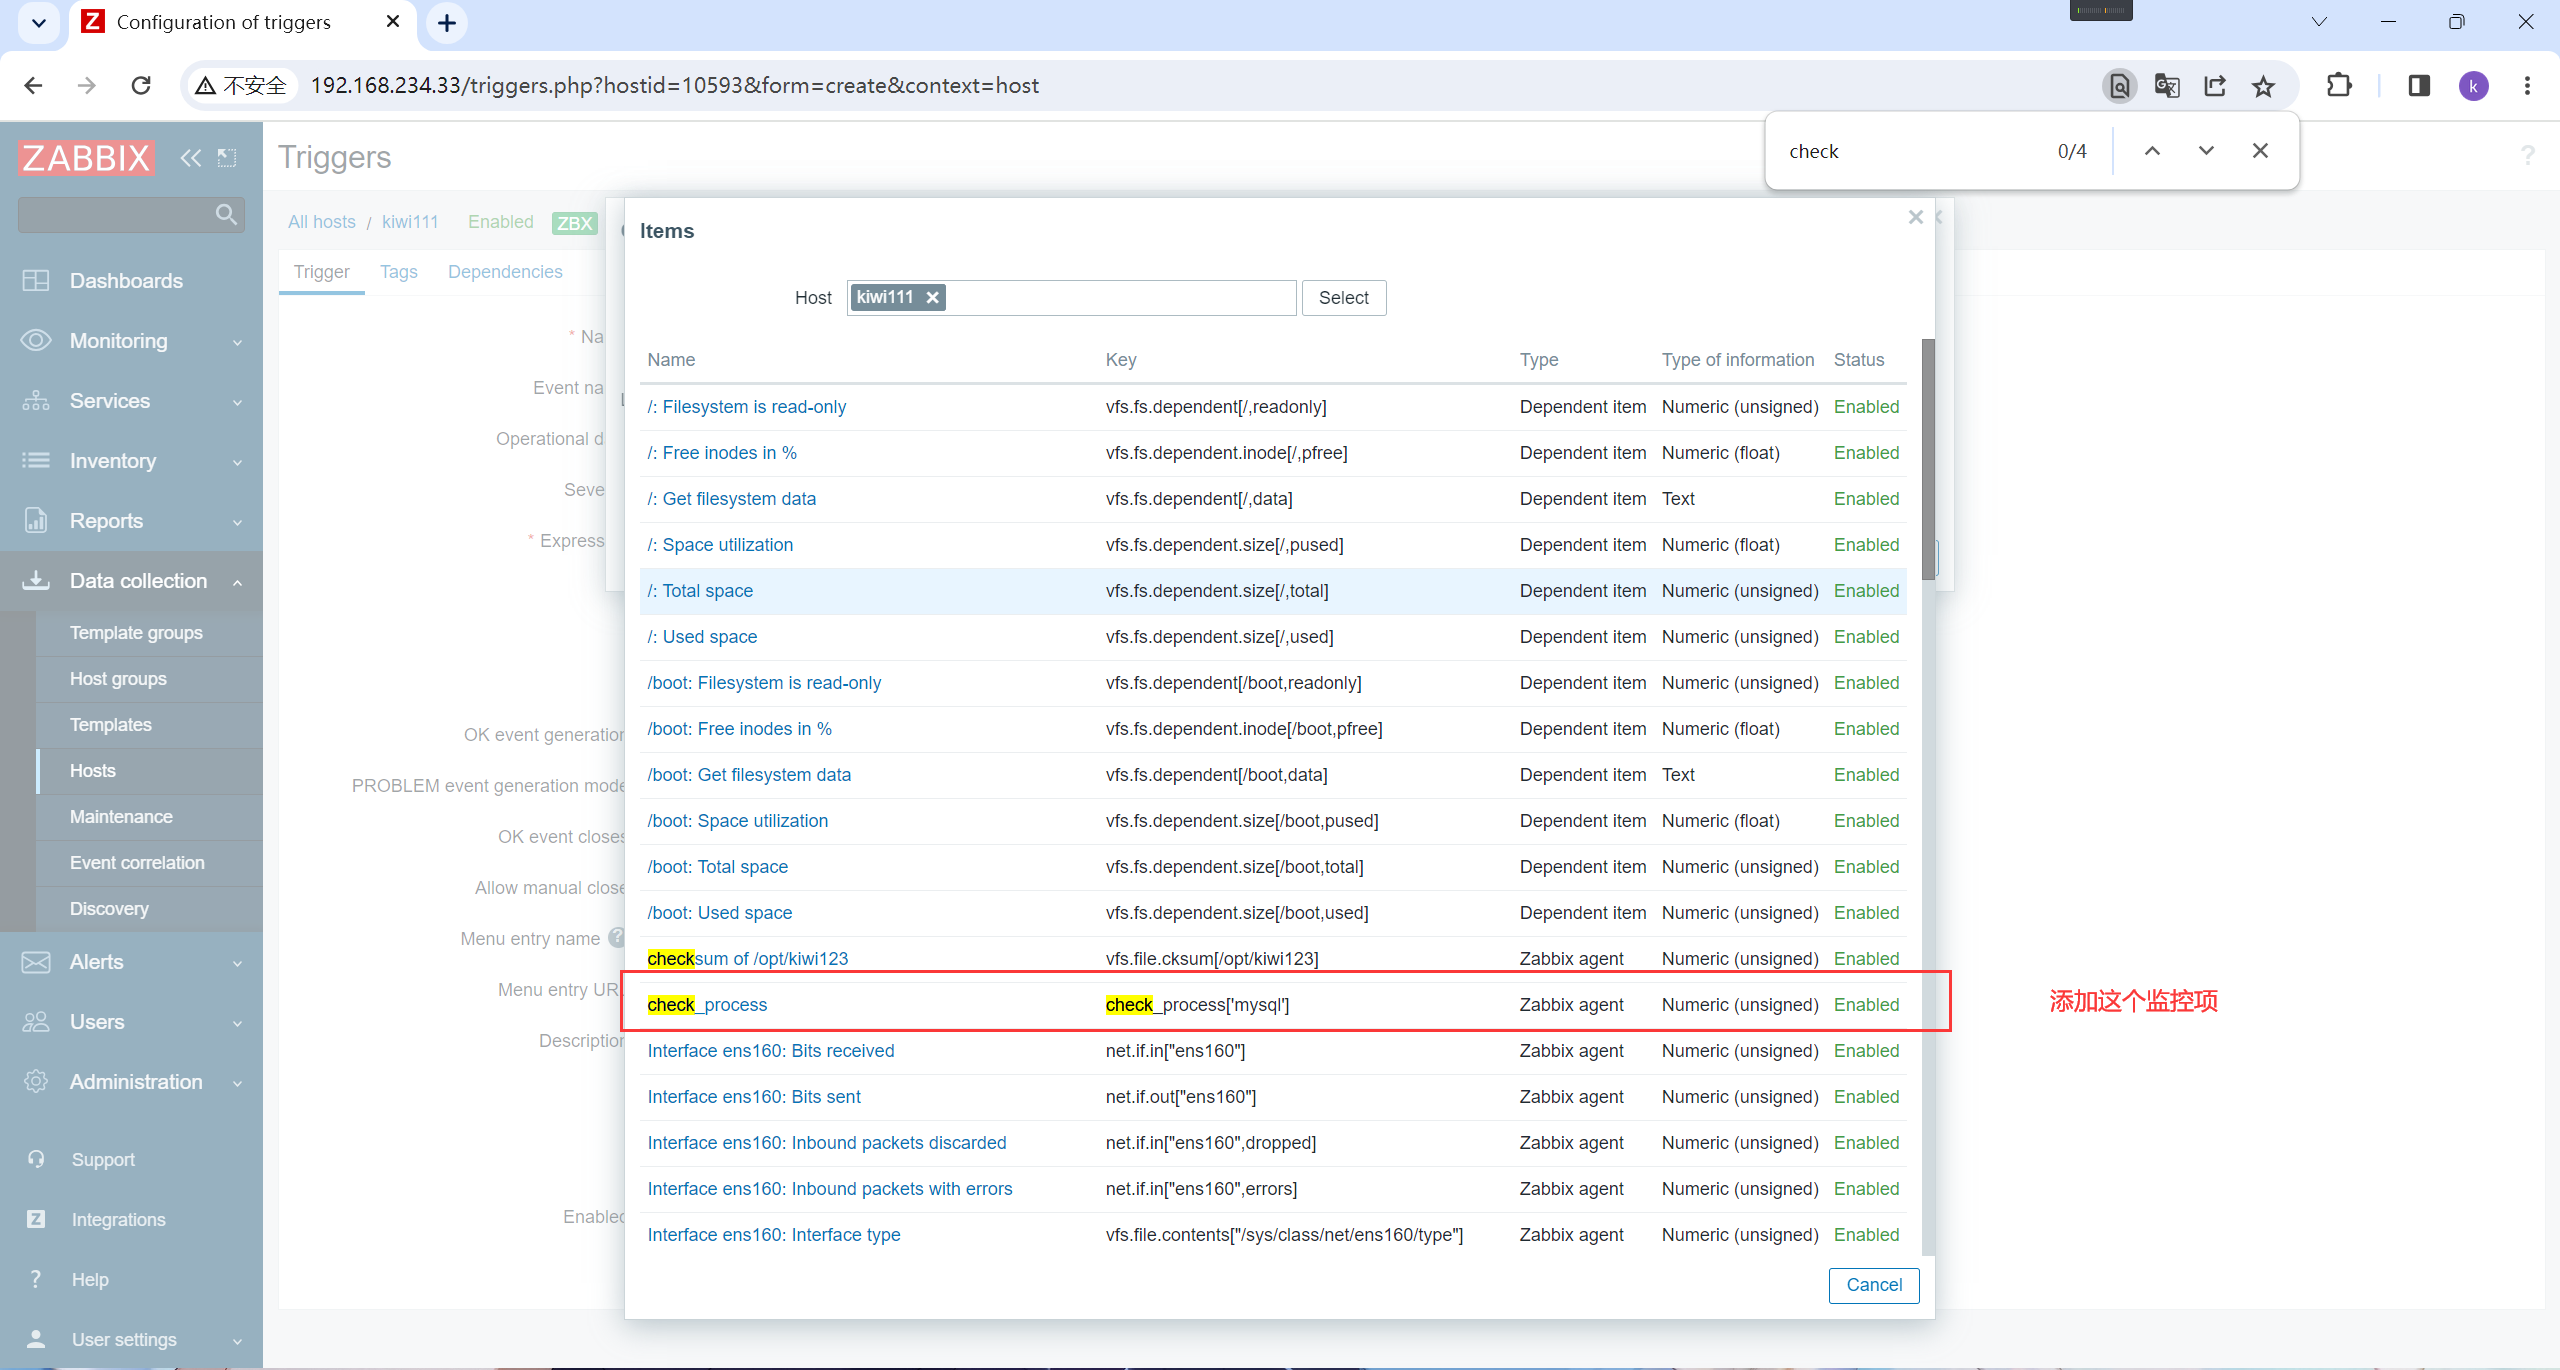Screen dimensions: 2560x1370
Task: Click the share page icon
Action: pyautogui.click(x=2215, y=86)
